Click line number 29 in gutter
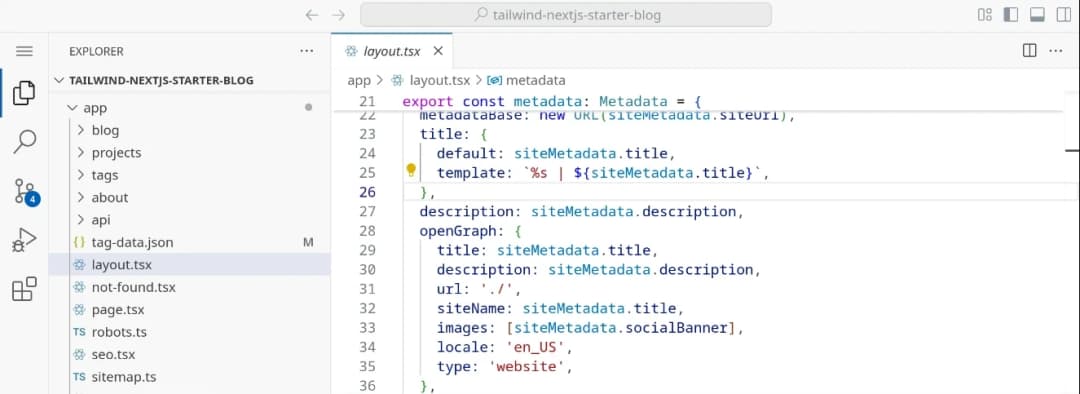 367,250
